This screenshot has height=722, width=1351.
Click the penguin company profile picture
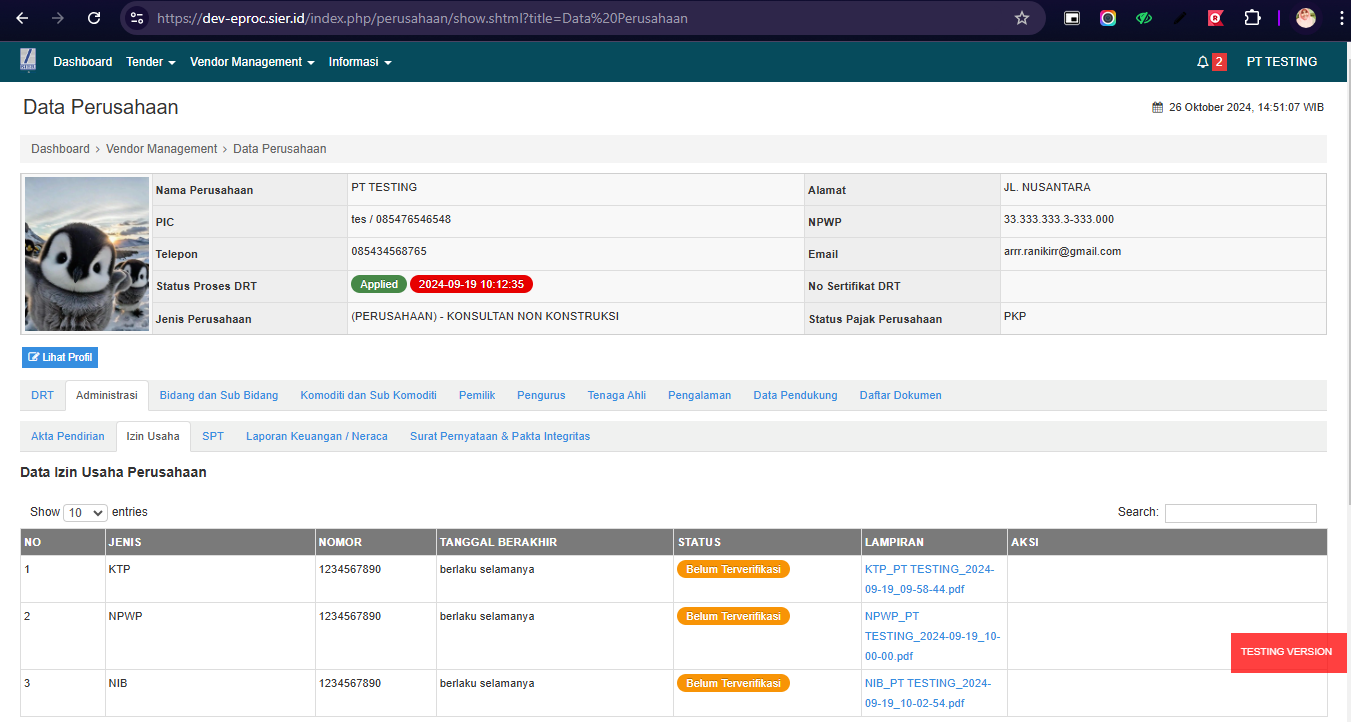pyautogui.click(x=87, y=254)
